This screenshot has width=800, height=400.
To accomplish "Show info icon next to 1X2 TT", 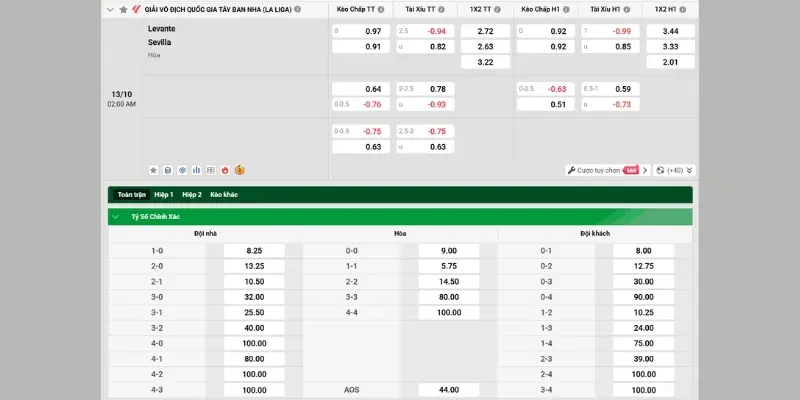I will [x=497, y=9].
